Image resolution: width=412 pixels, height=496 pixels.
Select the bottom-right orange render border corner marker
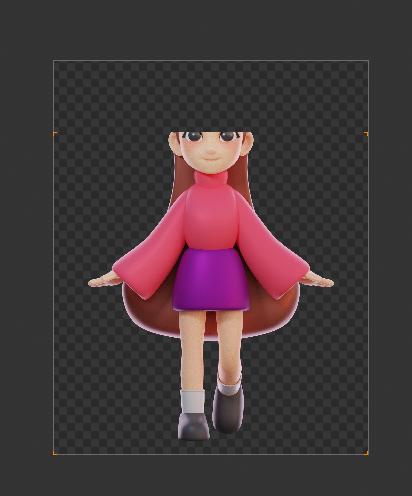(x=366, y=453)
